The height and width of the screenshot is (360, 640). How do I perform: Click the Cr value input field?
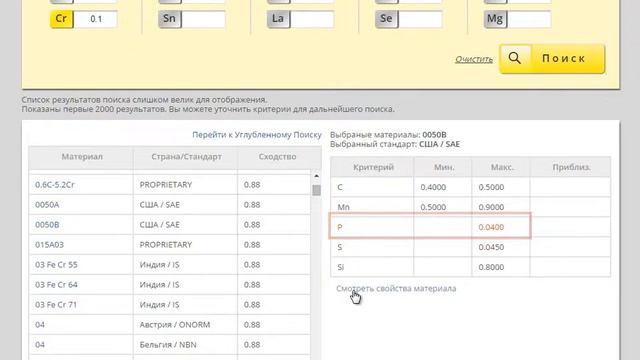tap(96, 19)
